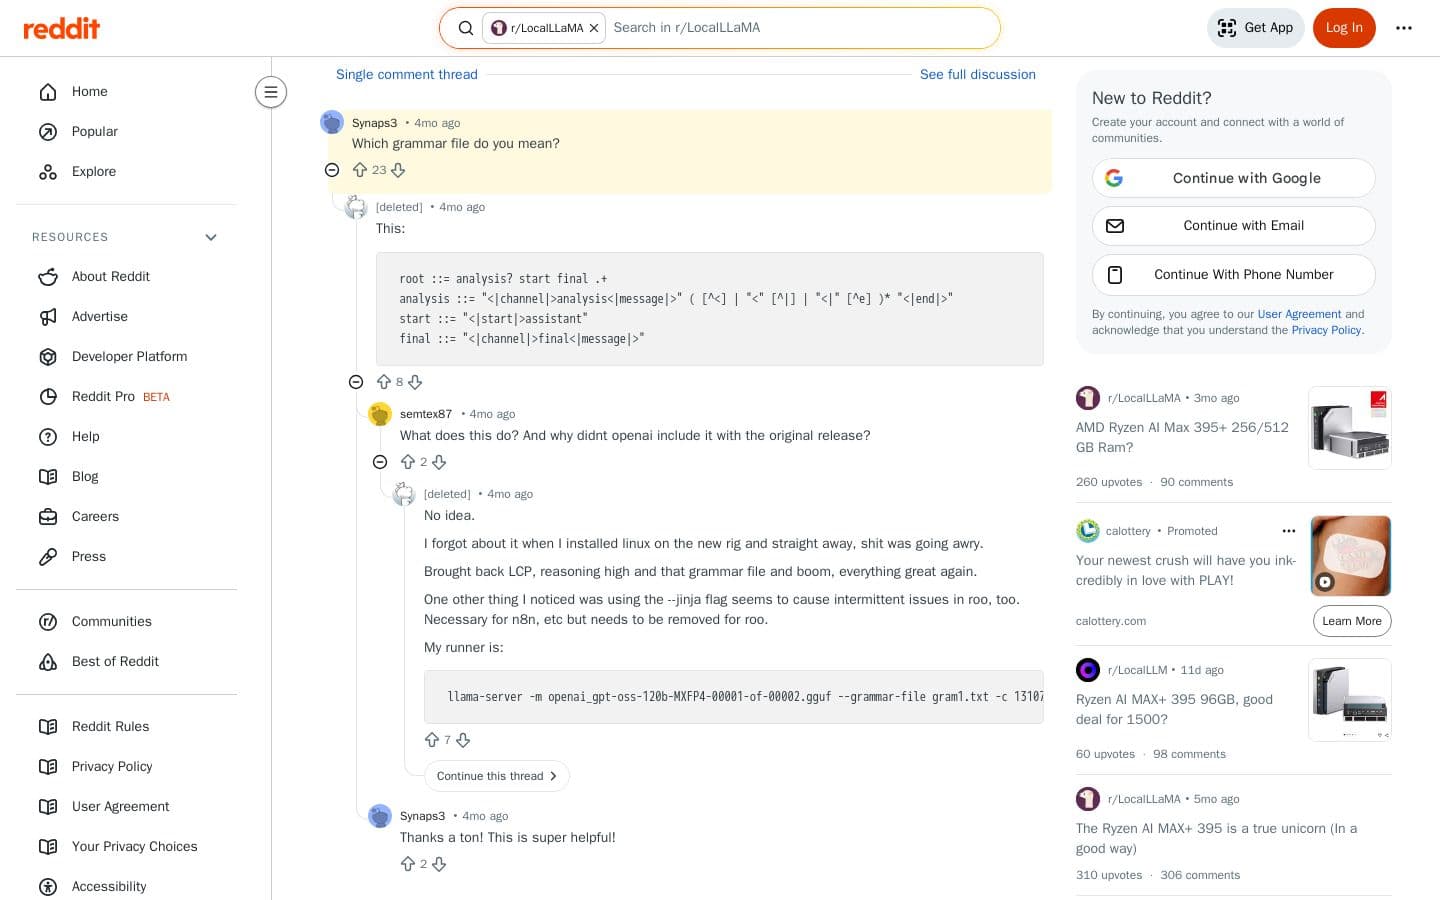
Task: Open the three-dot more options menu
Action: click(x=1404, y=28)
